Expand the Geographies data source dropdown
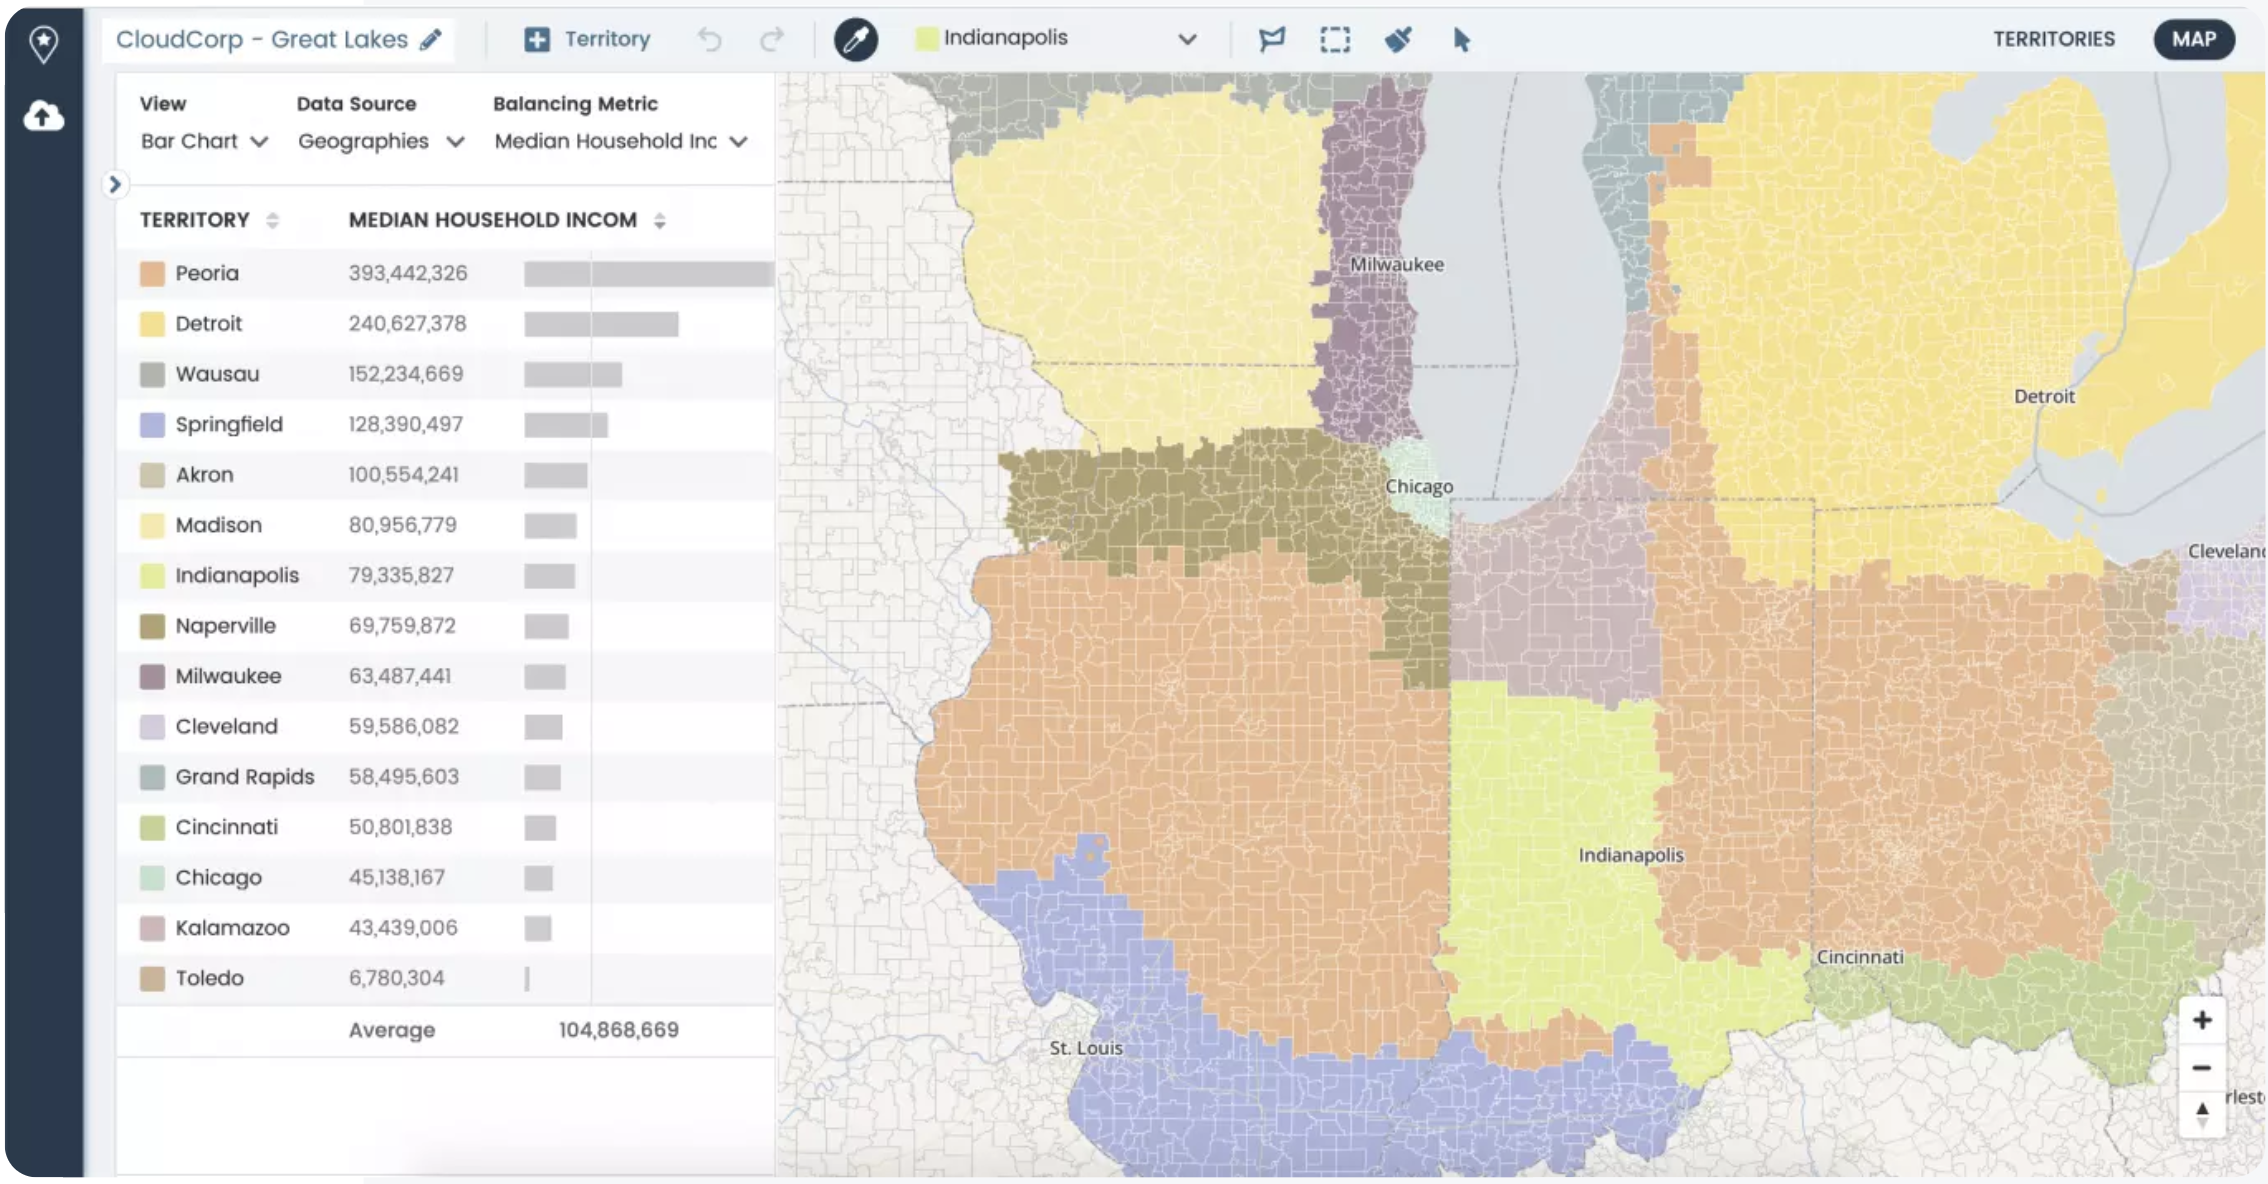Screen dimensions: 2268x1184 tap(381, 142)
